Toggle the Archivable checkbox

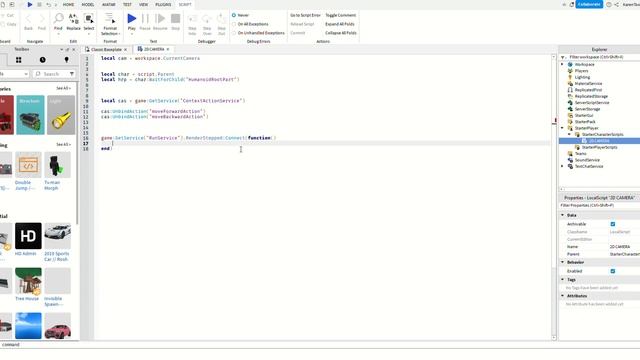point(613,224)
